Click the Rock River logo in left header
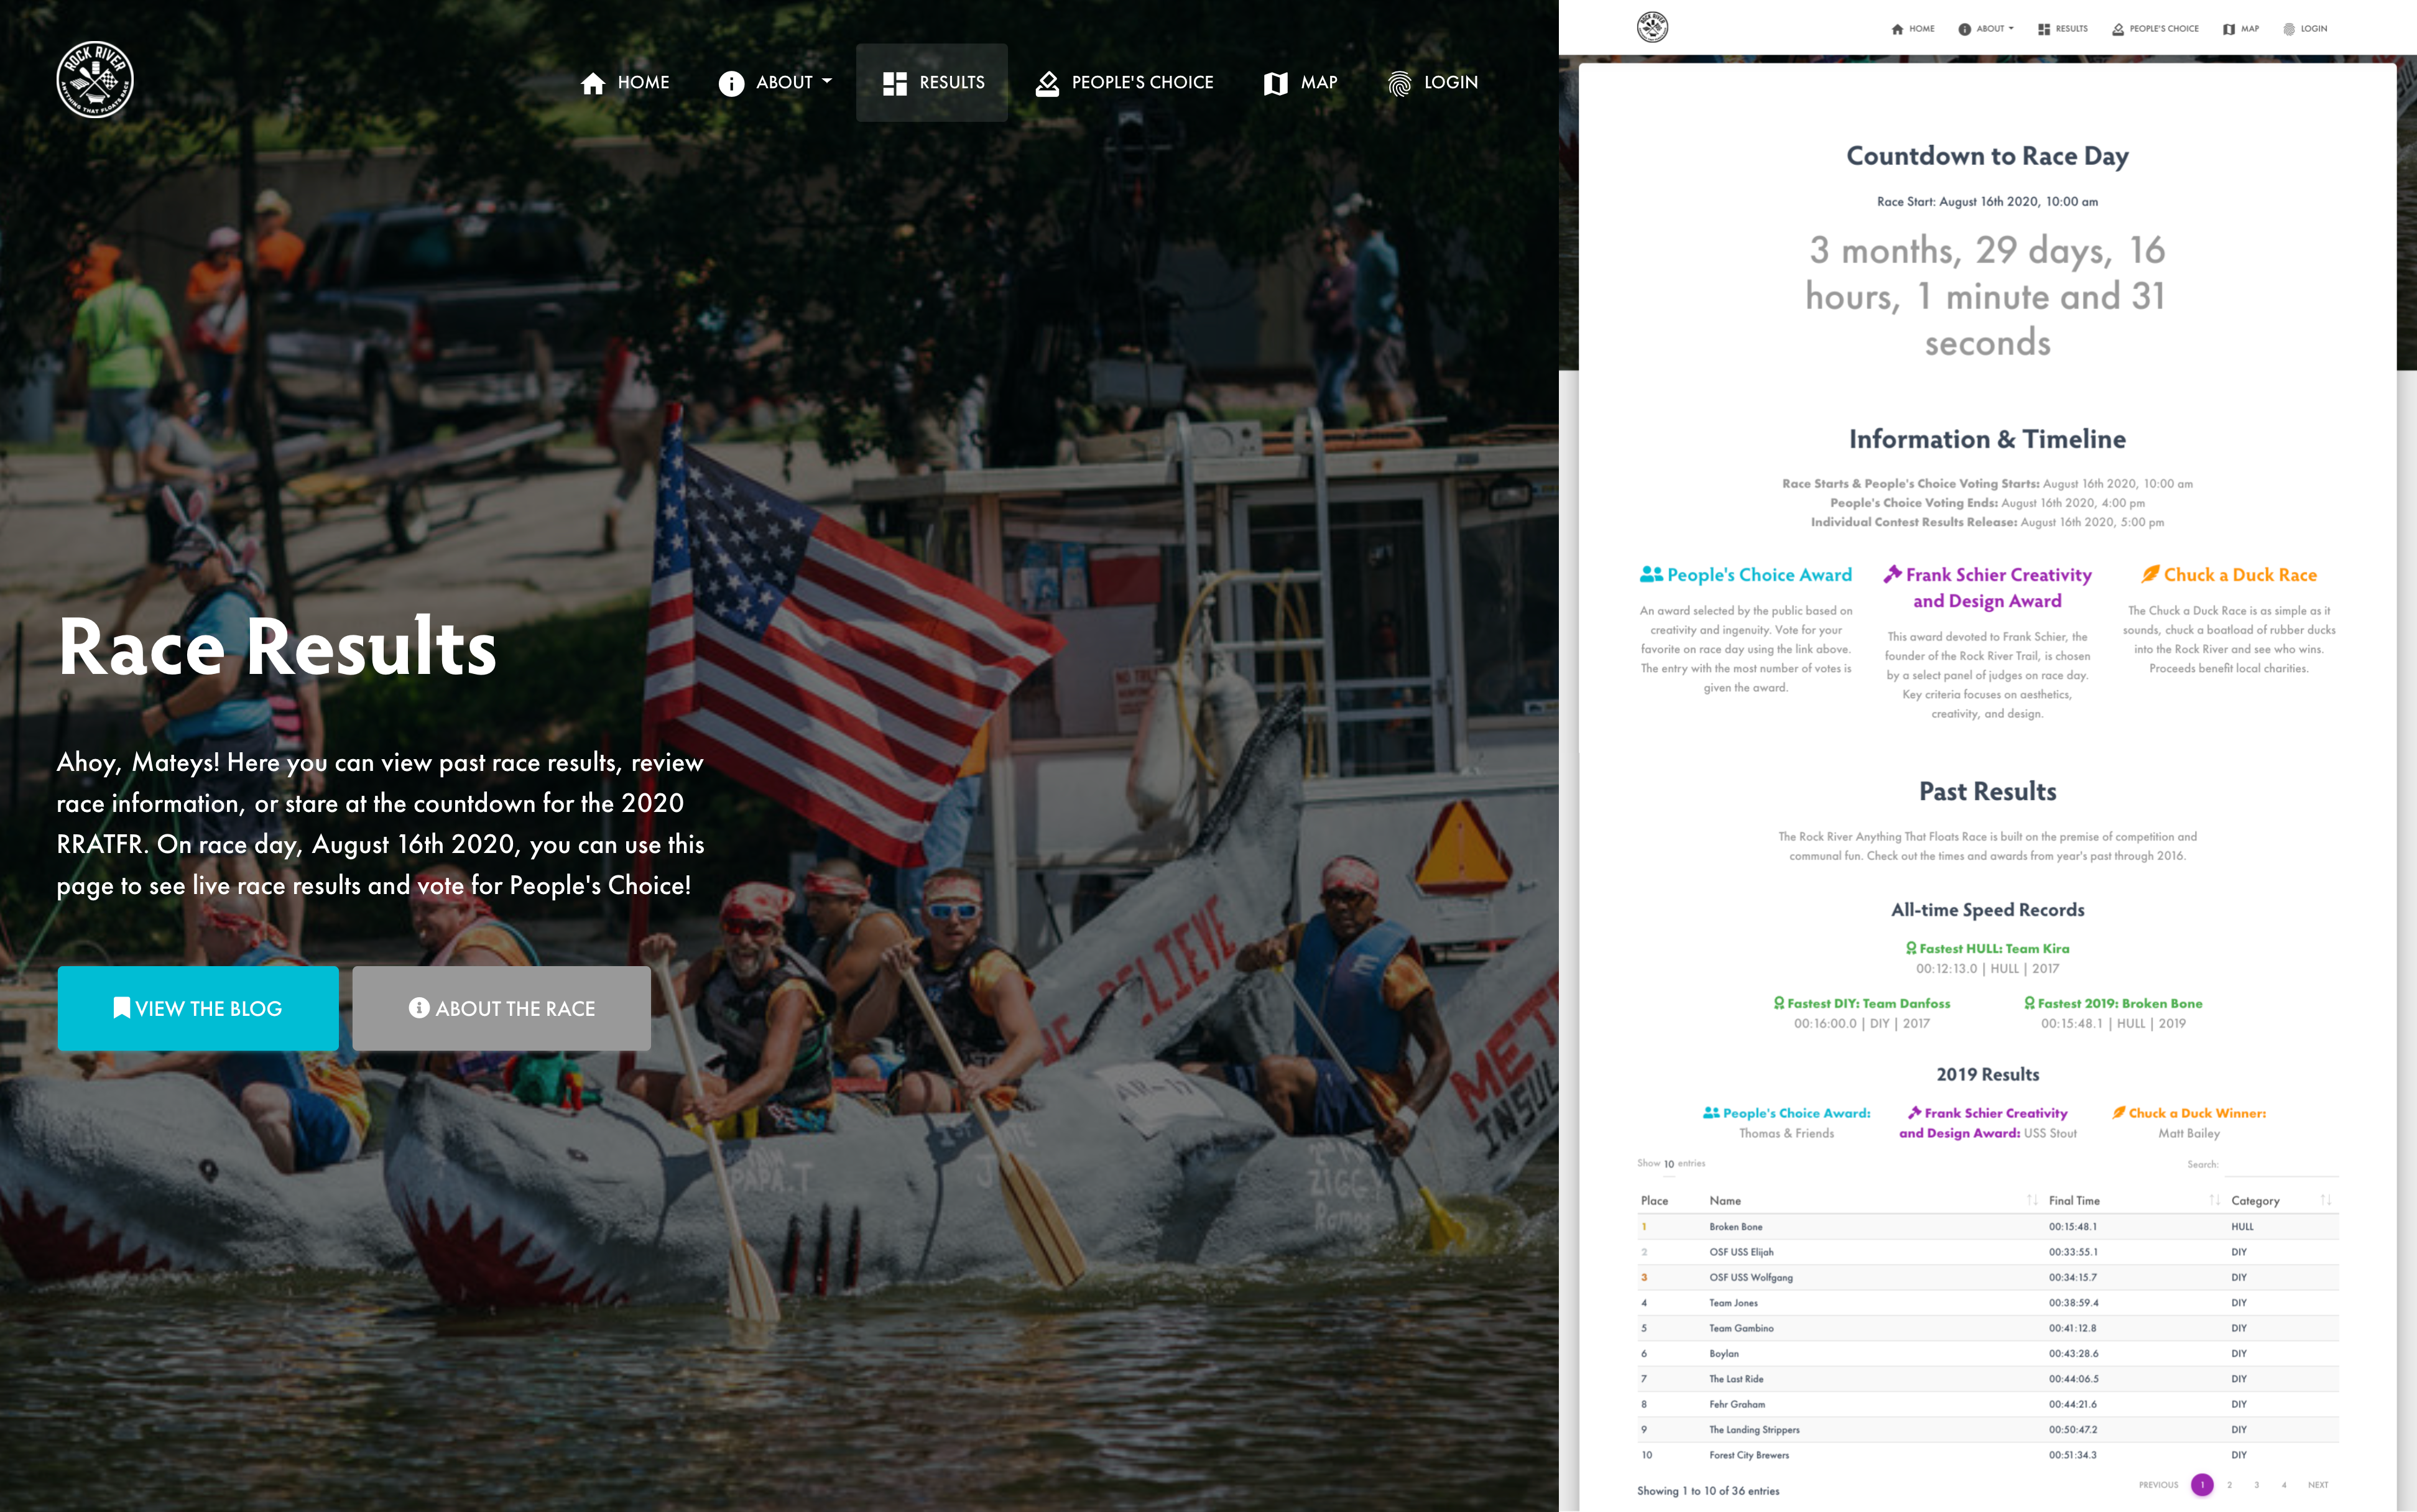The image size is (2417, 1512). [x=94, y=80]
